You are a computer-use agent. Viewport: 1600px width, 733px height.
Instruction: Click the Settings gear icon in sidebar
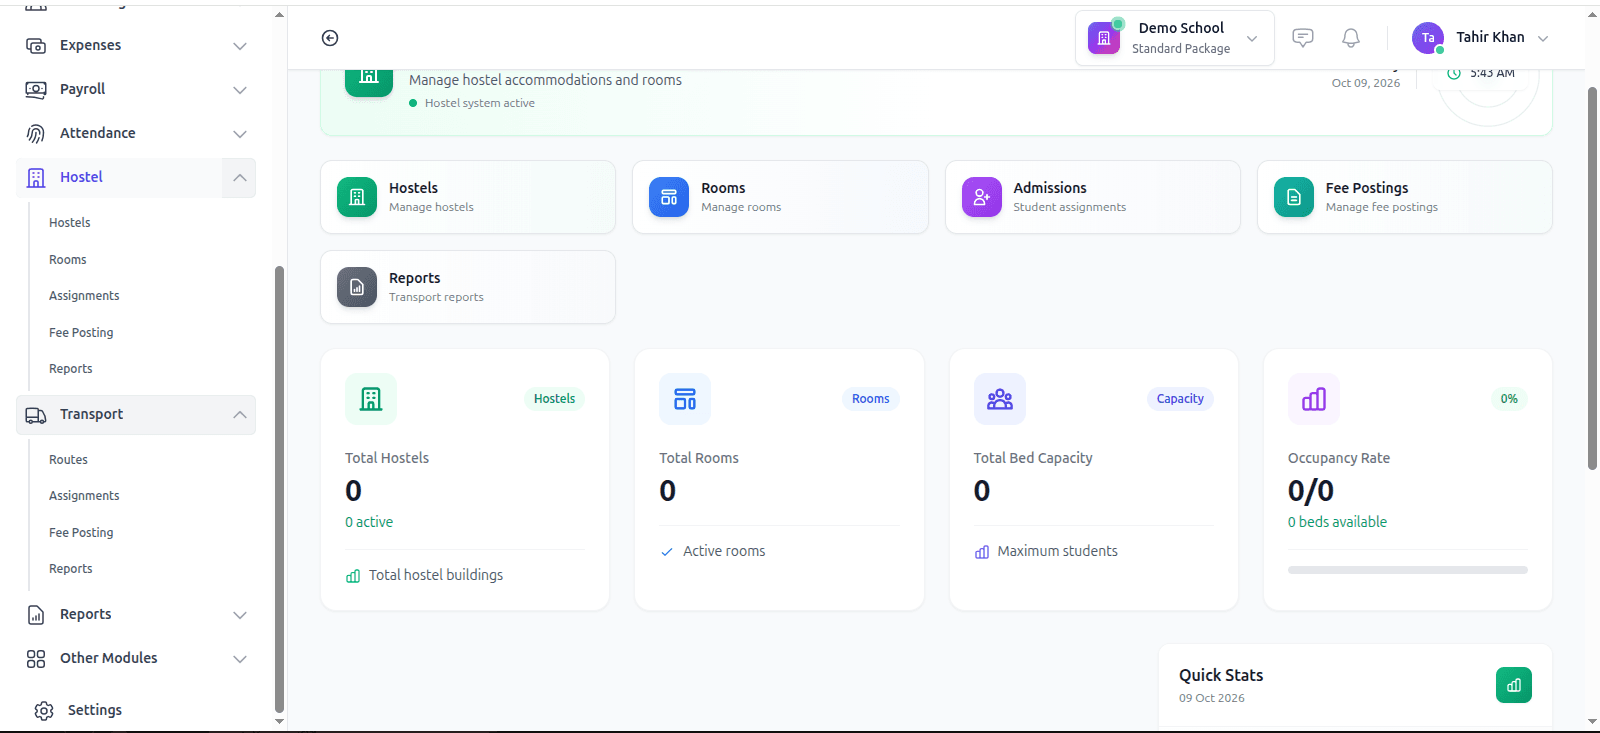pyautogui.click(x=44, y=711)
